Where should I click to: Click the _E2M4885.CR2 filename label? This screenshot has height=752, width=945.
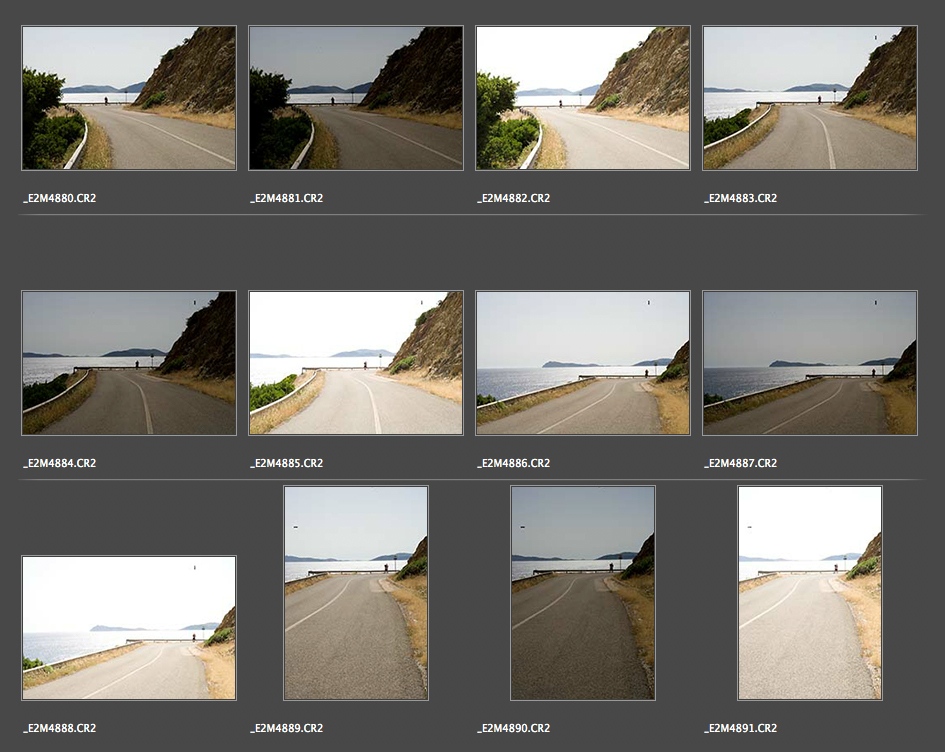coord(286,463)
